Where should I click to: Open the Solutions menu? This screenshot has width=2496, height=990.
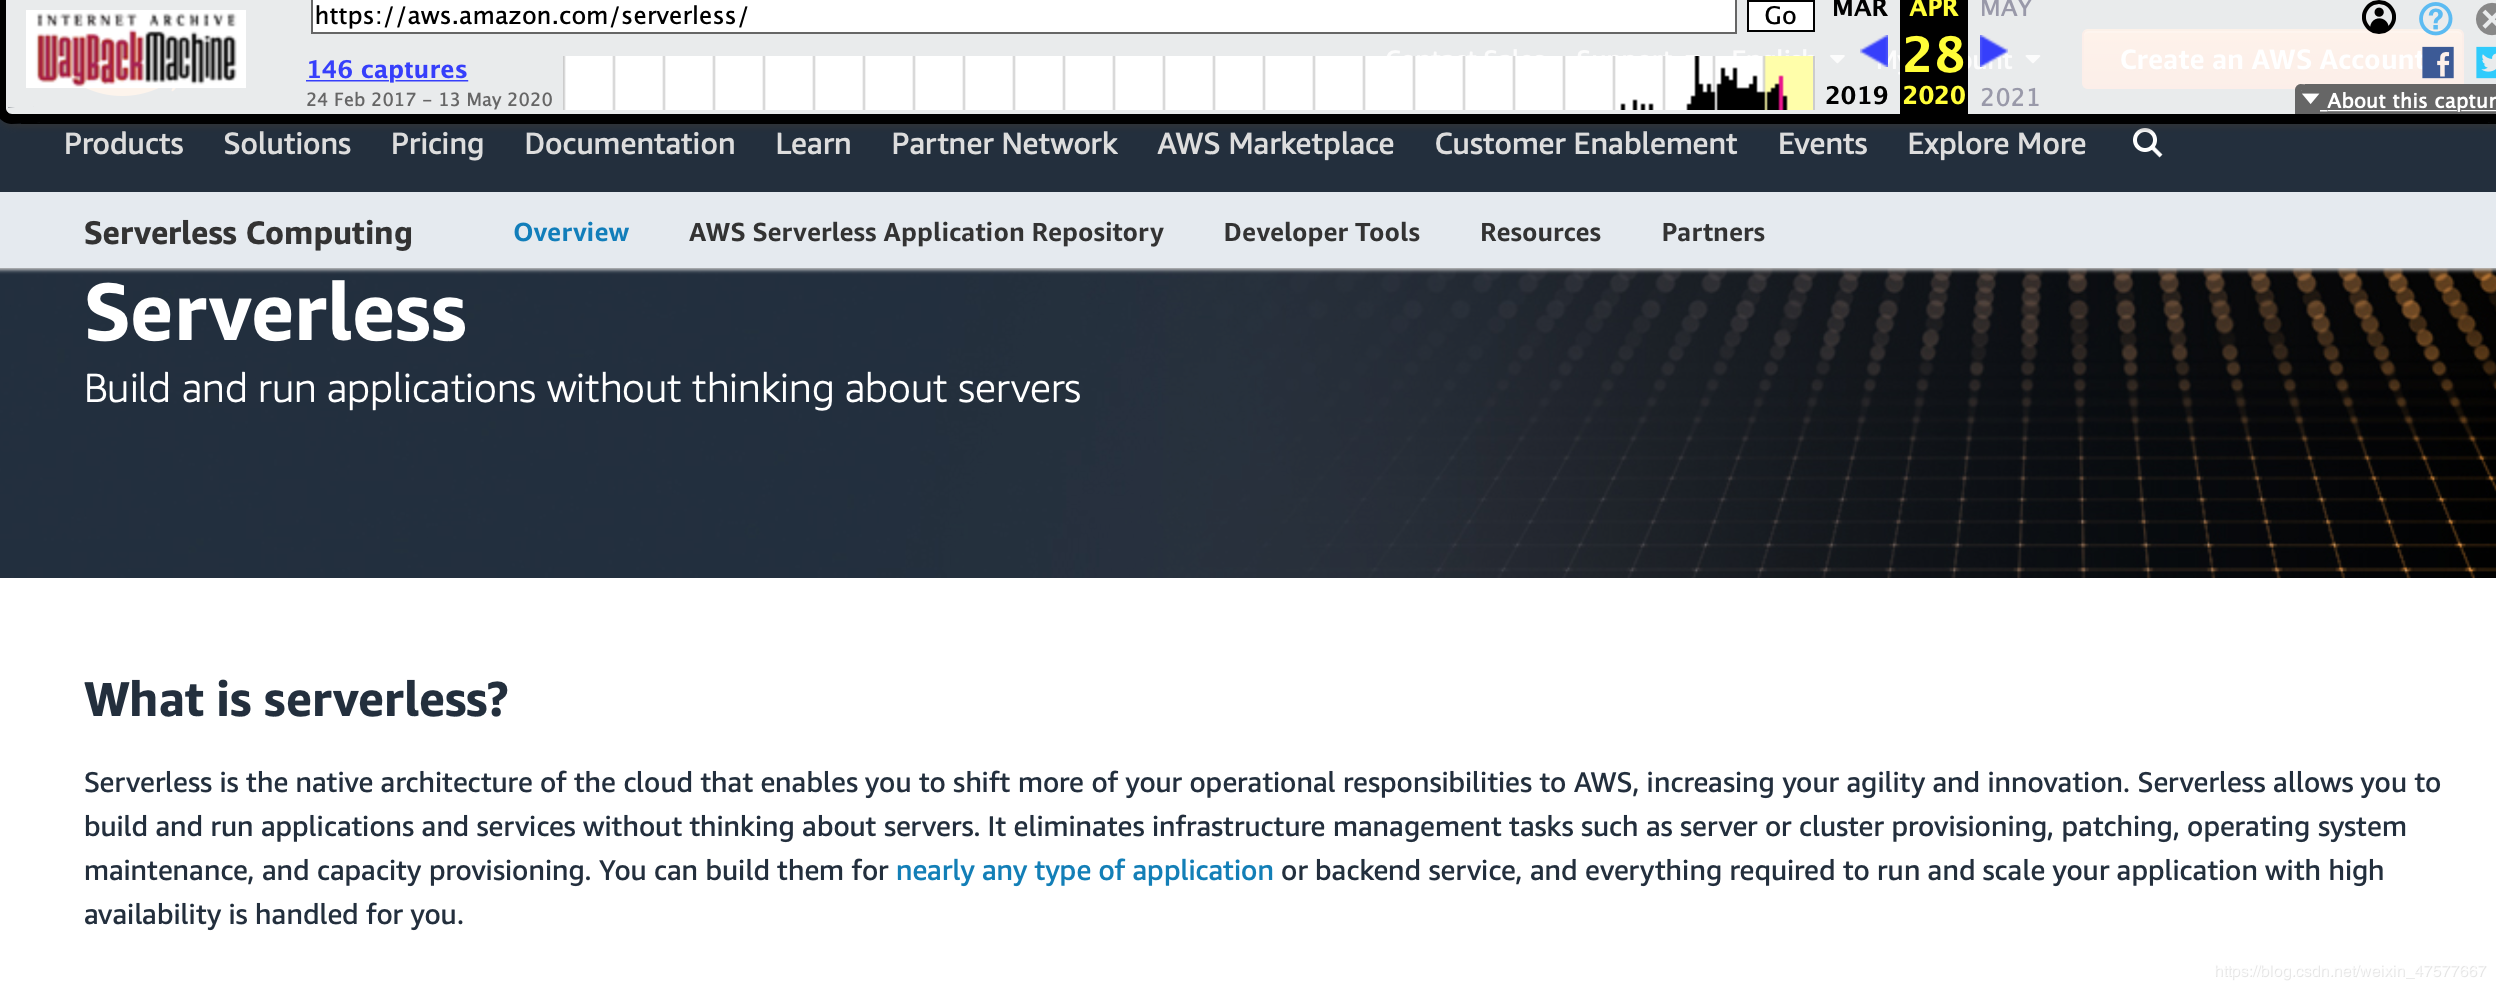pyautogui.click(x=287, y=144)
